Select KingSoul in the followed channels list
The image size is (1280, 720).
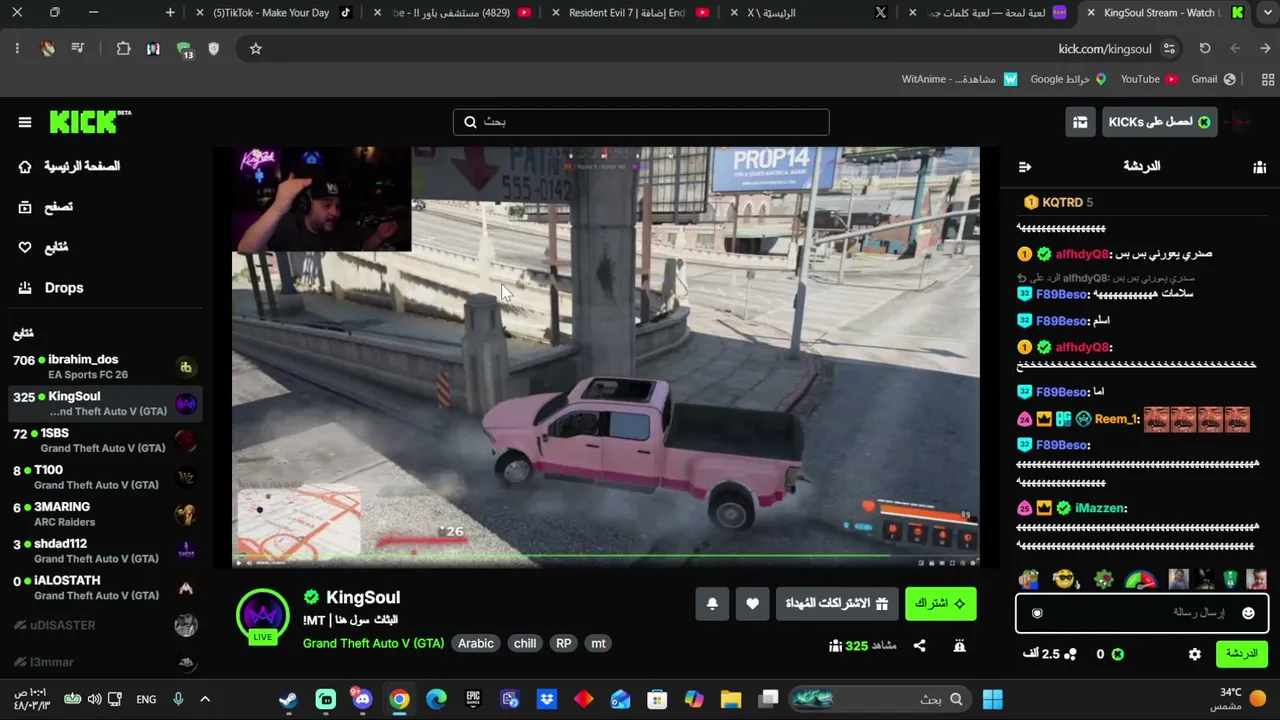pyautogui.click(x=104, y=404)
